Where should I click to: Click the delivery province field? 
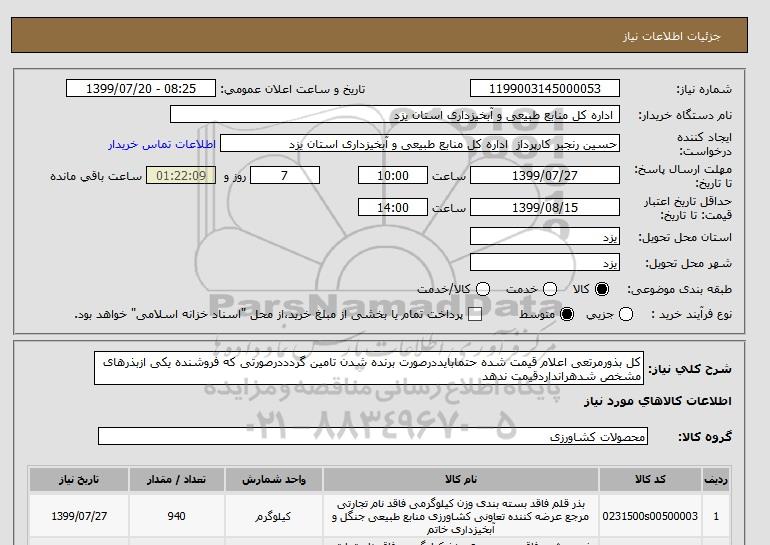pyautogui.click(x=545, y=236)
